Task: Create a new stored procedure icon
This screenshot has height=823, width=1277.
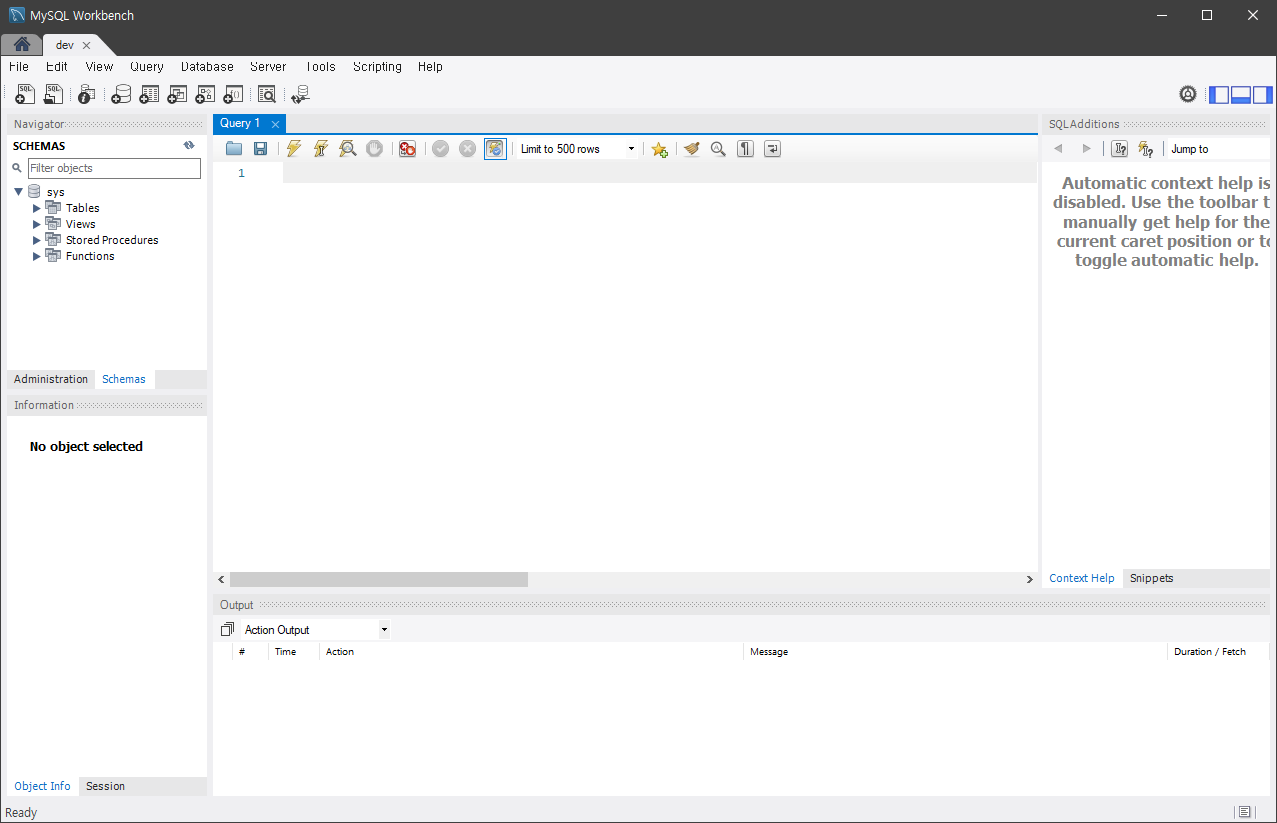Action: [x=205, y=94]
